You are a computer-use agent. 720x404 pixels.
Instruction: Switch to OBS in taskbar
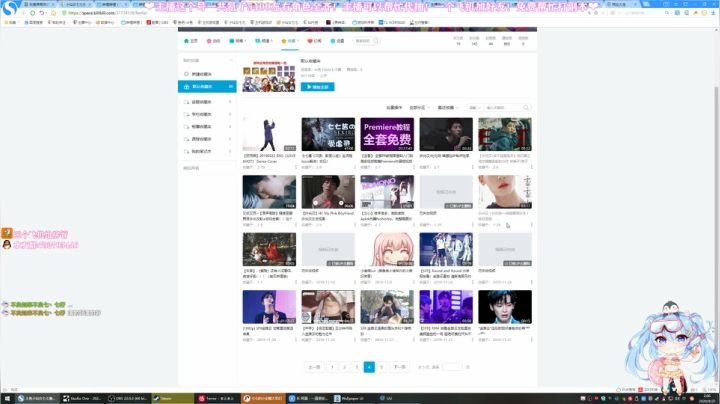click(128, 398)
